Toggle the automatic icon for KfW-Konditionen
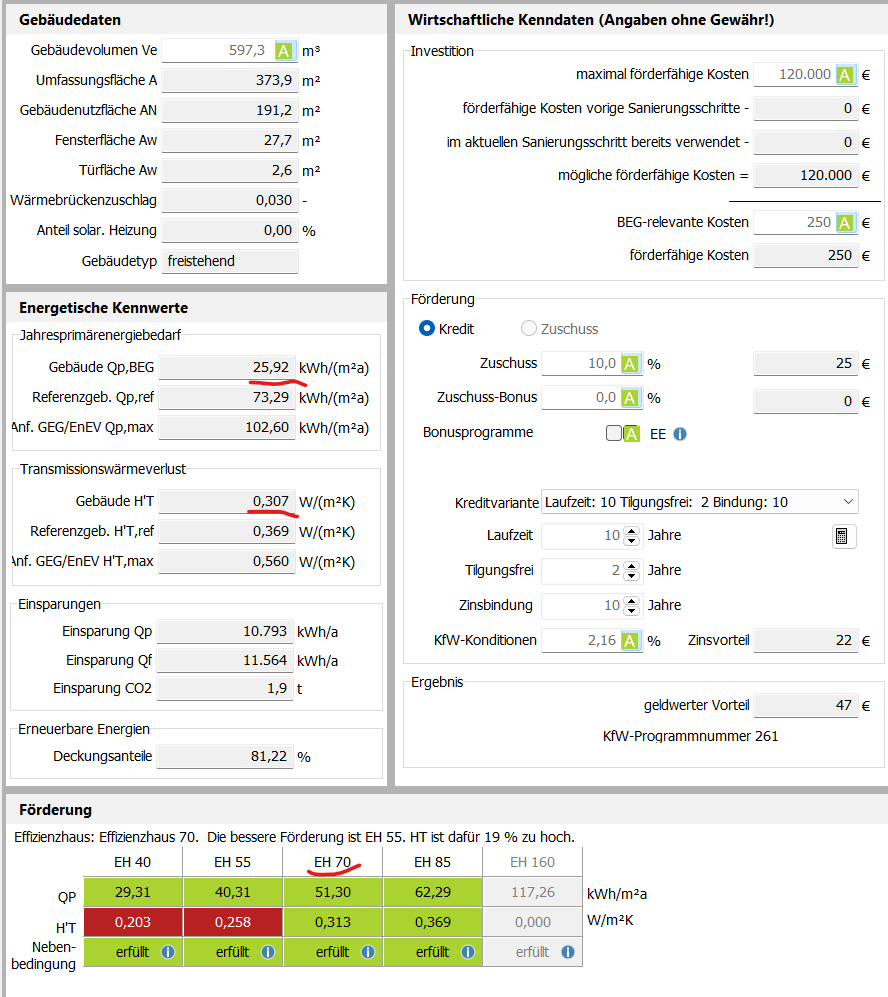888x997 pixels. click(x=629, y=640)
